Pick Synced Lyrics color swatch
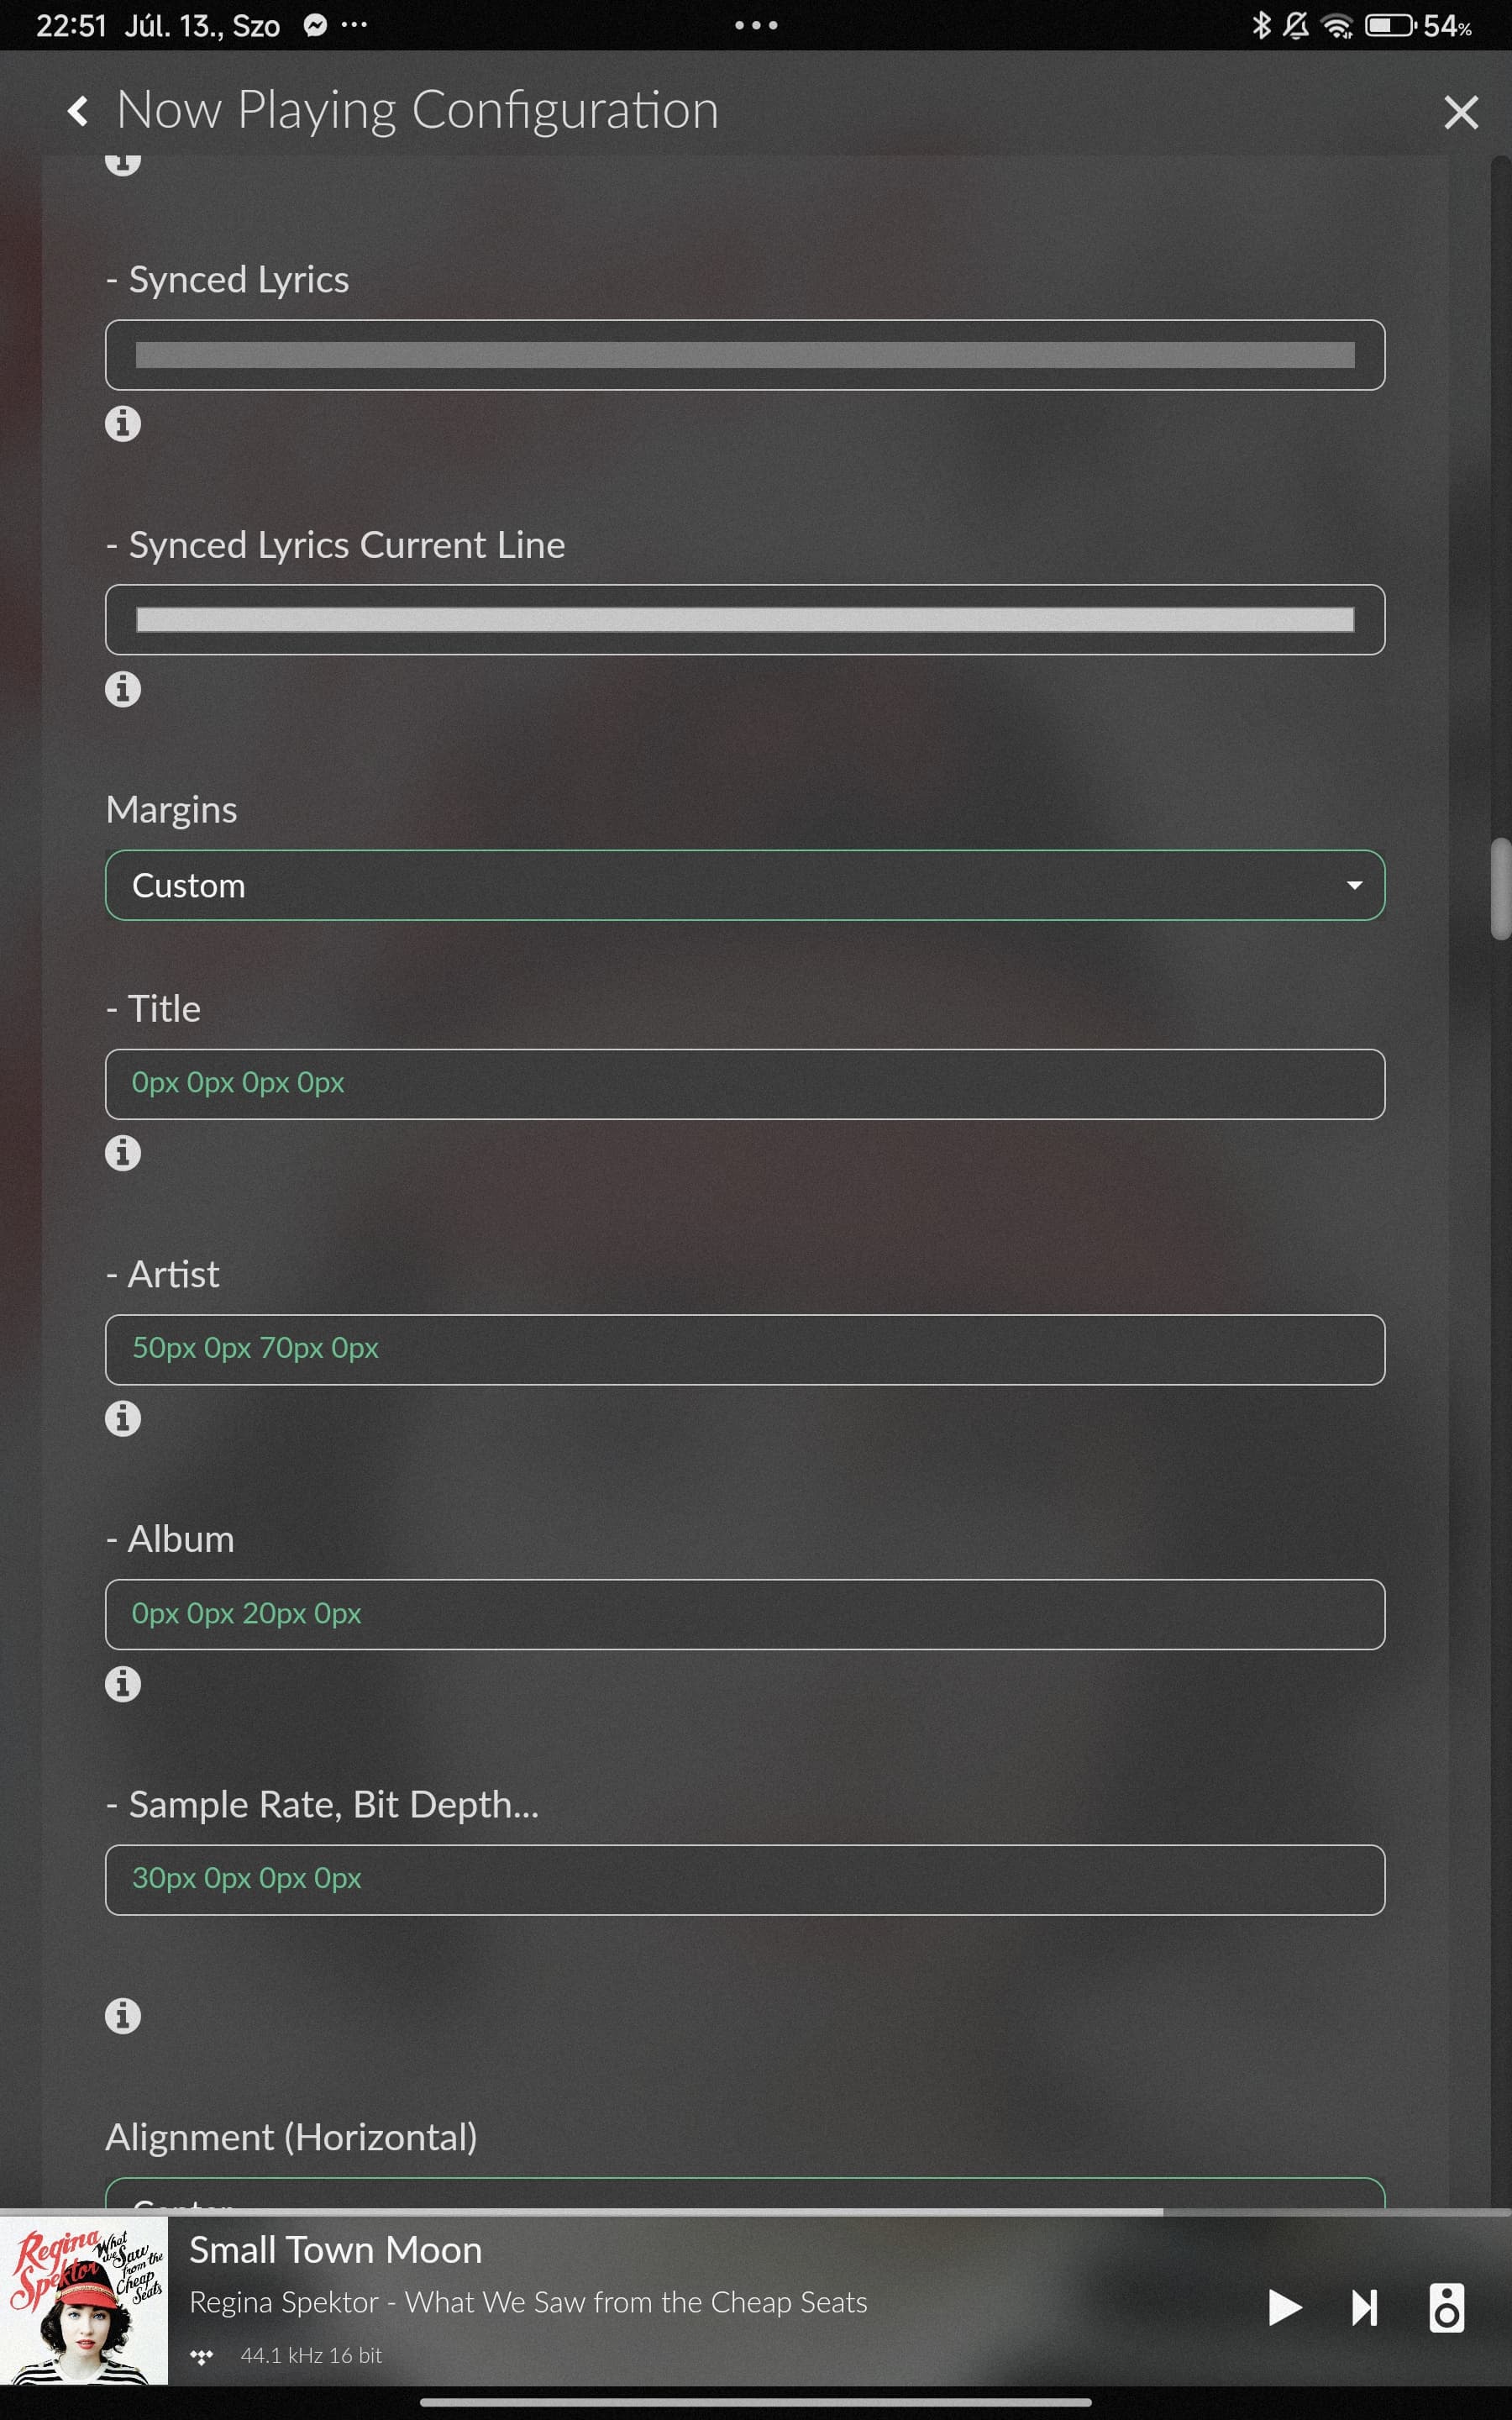 (x=745, y=355)
